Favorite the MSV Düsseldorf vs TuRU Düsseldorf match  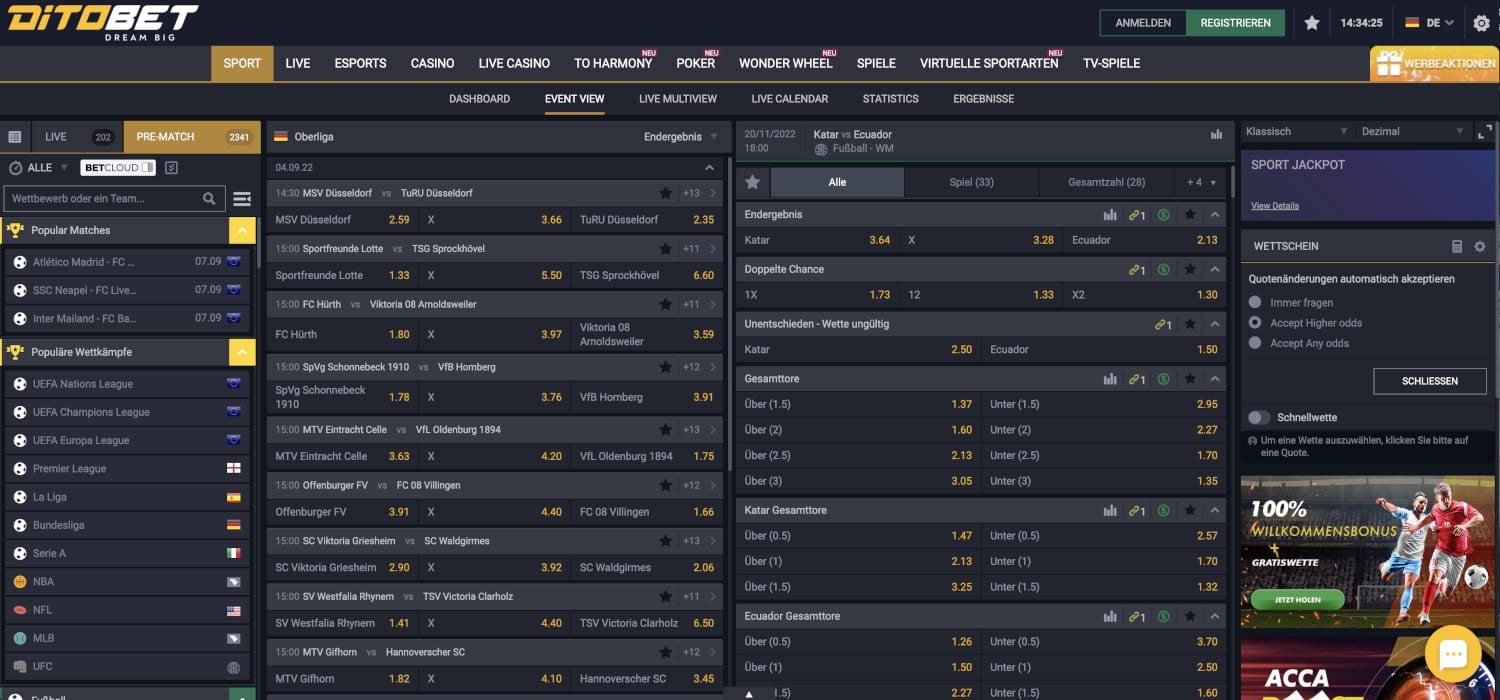666,193
